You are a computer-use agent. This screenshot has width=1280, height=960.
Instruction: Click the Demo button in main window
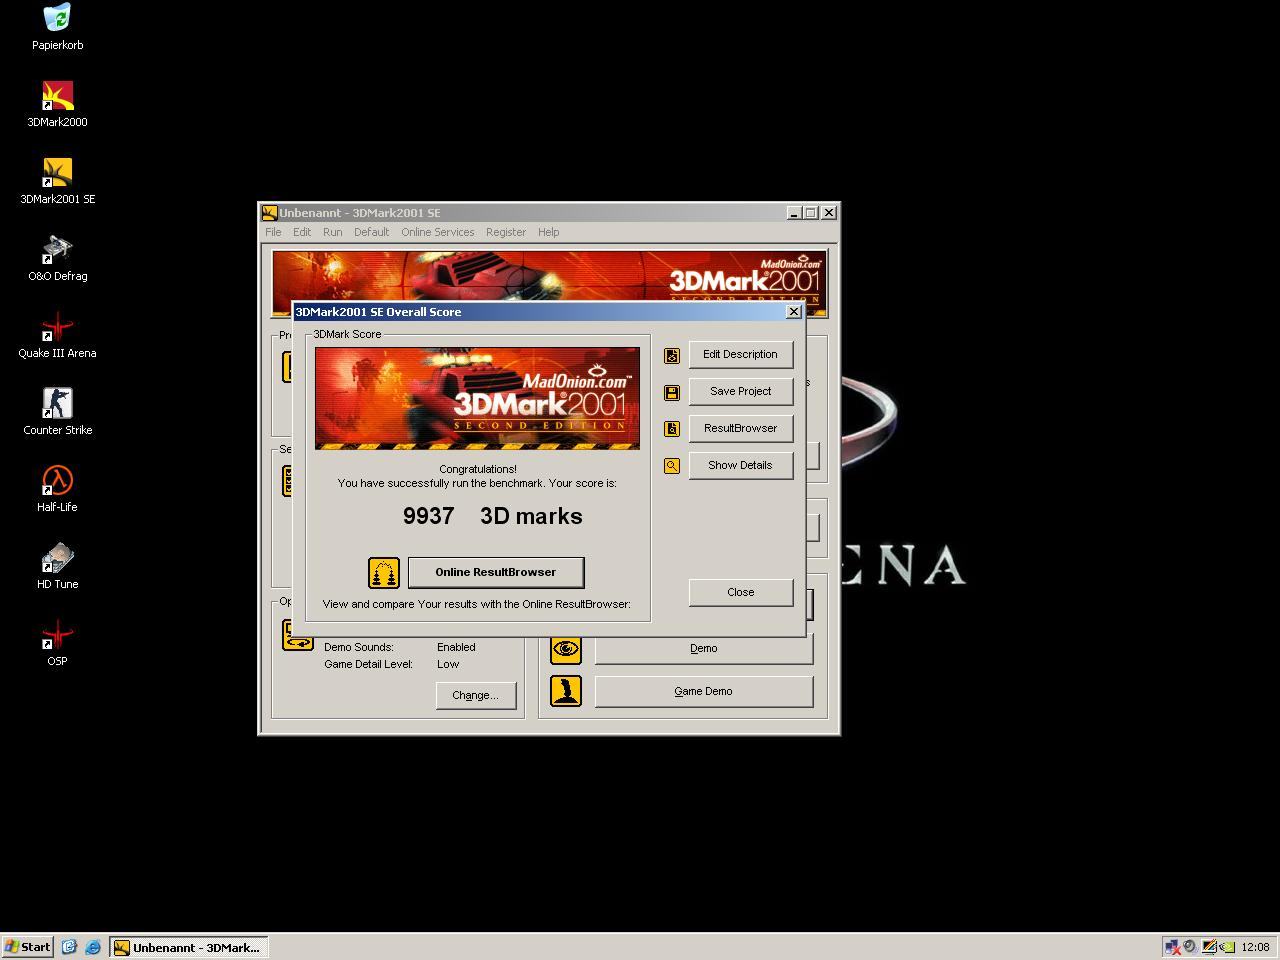click(704, 649)
